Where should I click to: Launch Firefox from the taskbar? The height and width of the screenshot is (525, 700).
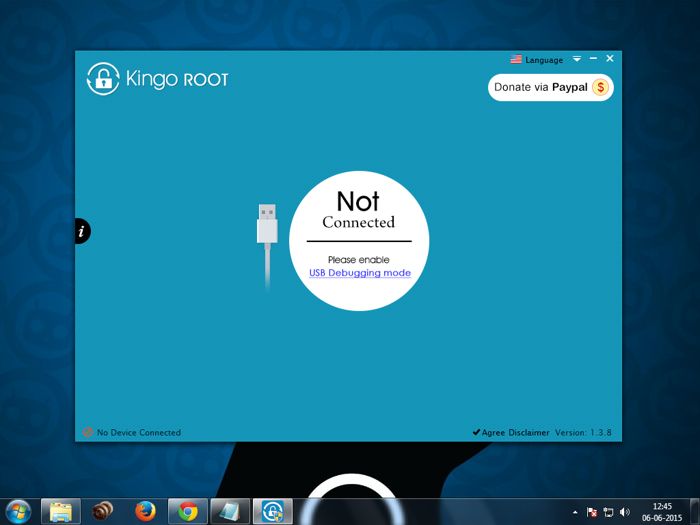[145, 512]
